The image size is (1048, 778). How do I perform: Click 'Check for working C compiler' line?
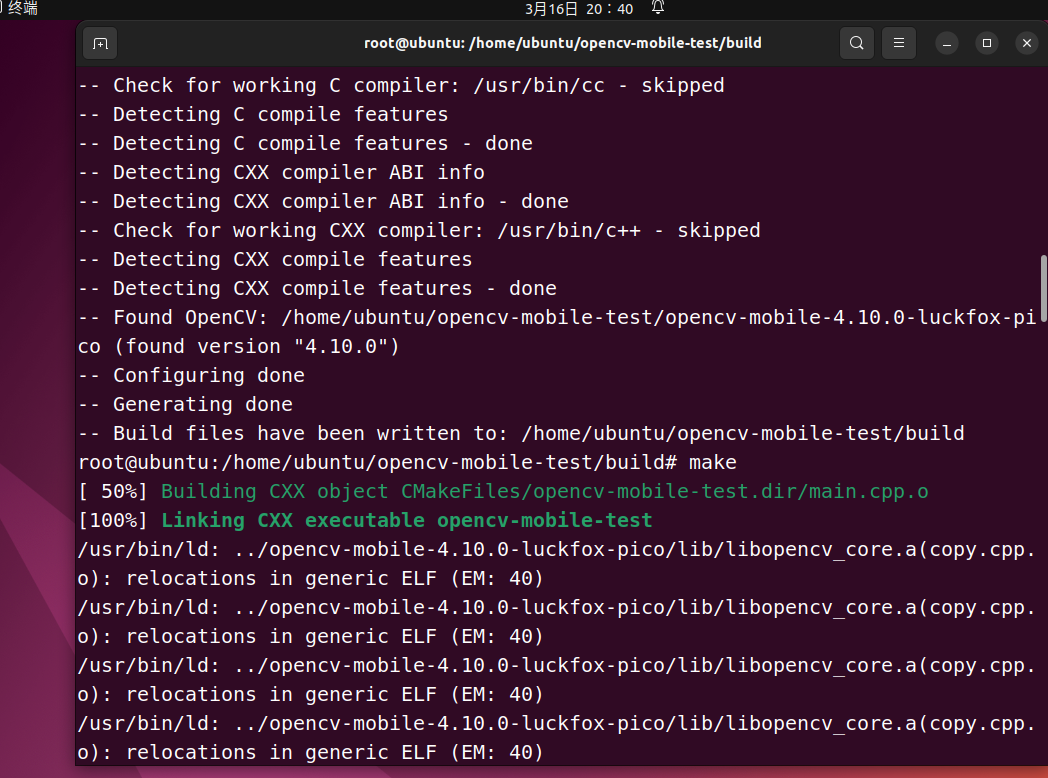401,86
